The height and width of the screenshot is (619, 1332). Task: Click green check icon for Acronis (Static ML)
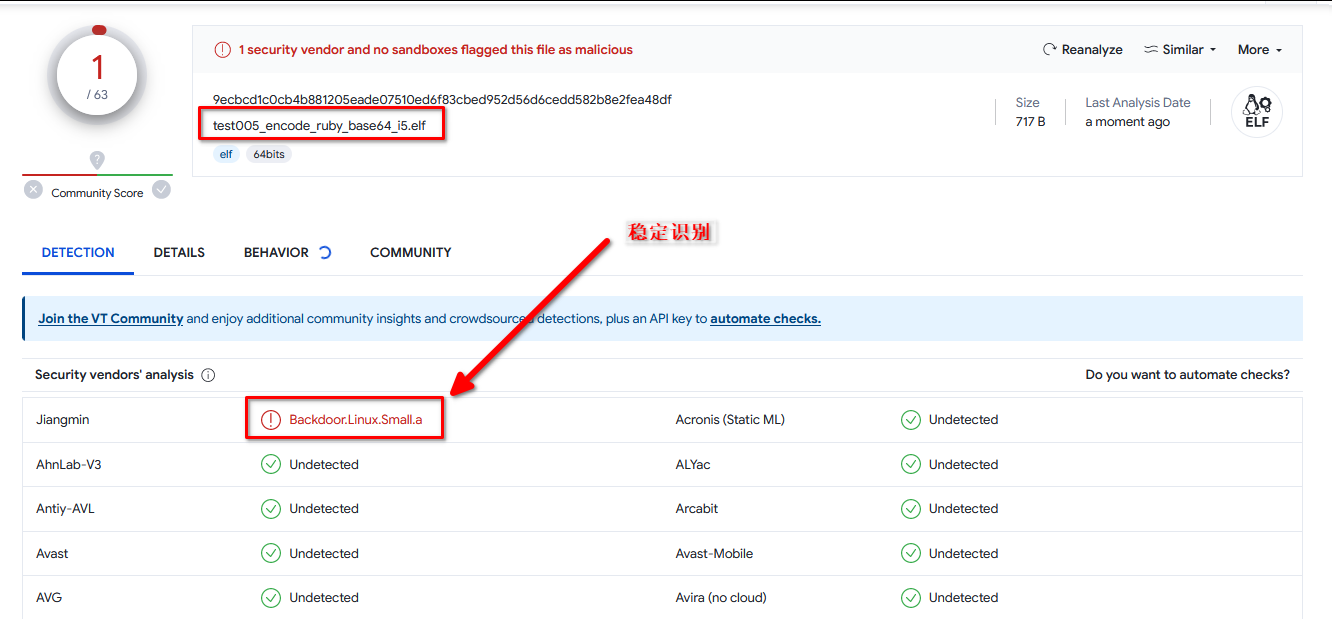[x=910, y=420]
